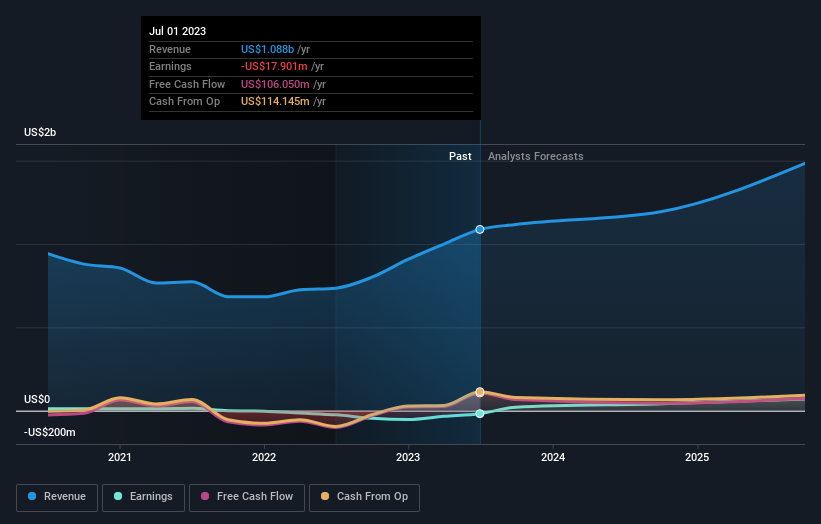Click the US$114.145m cash from op value

[x=275, y=102]
